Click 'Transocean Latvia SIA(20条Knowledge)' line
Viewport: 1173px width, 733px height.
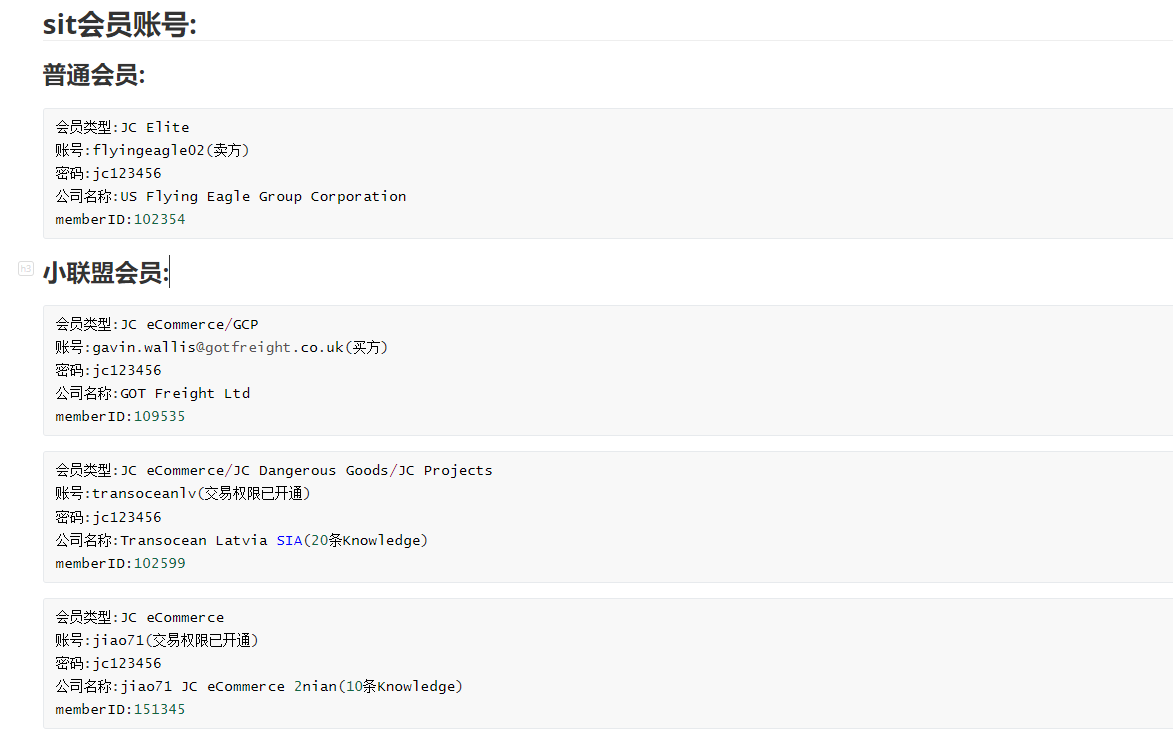241,540
